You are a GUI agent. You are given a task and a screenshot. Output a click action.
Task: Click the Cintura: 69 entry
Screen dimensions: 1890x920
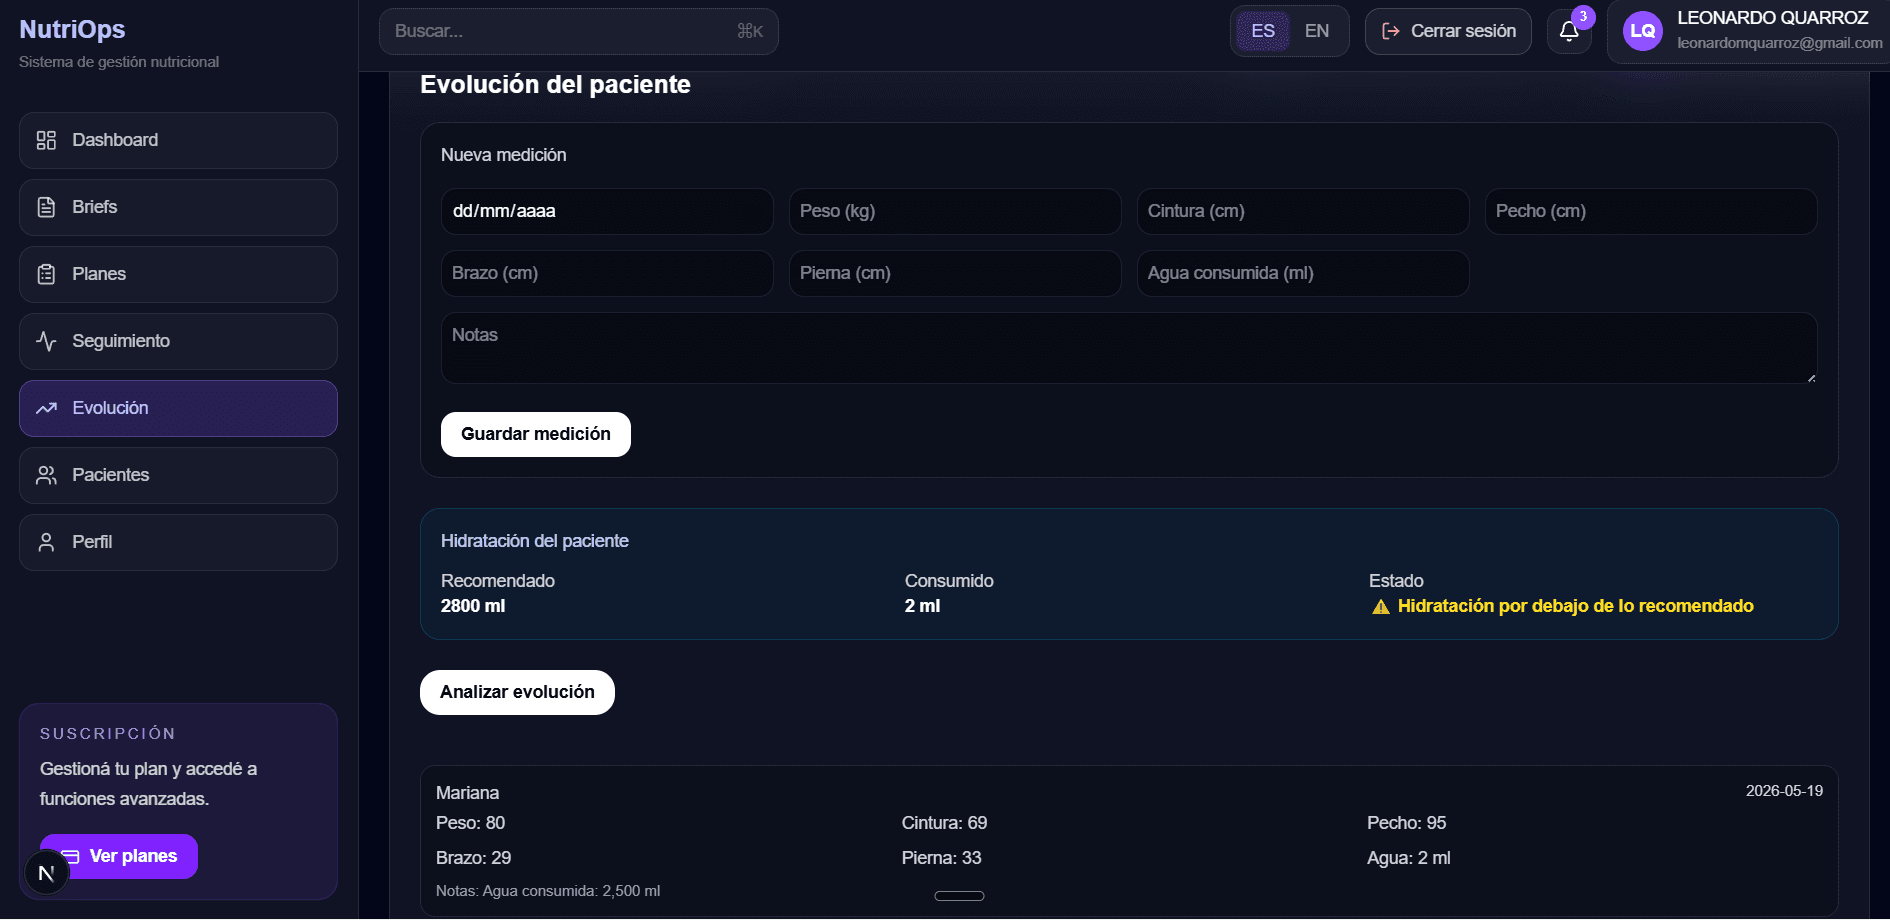point(944,823)
